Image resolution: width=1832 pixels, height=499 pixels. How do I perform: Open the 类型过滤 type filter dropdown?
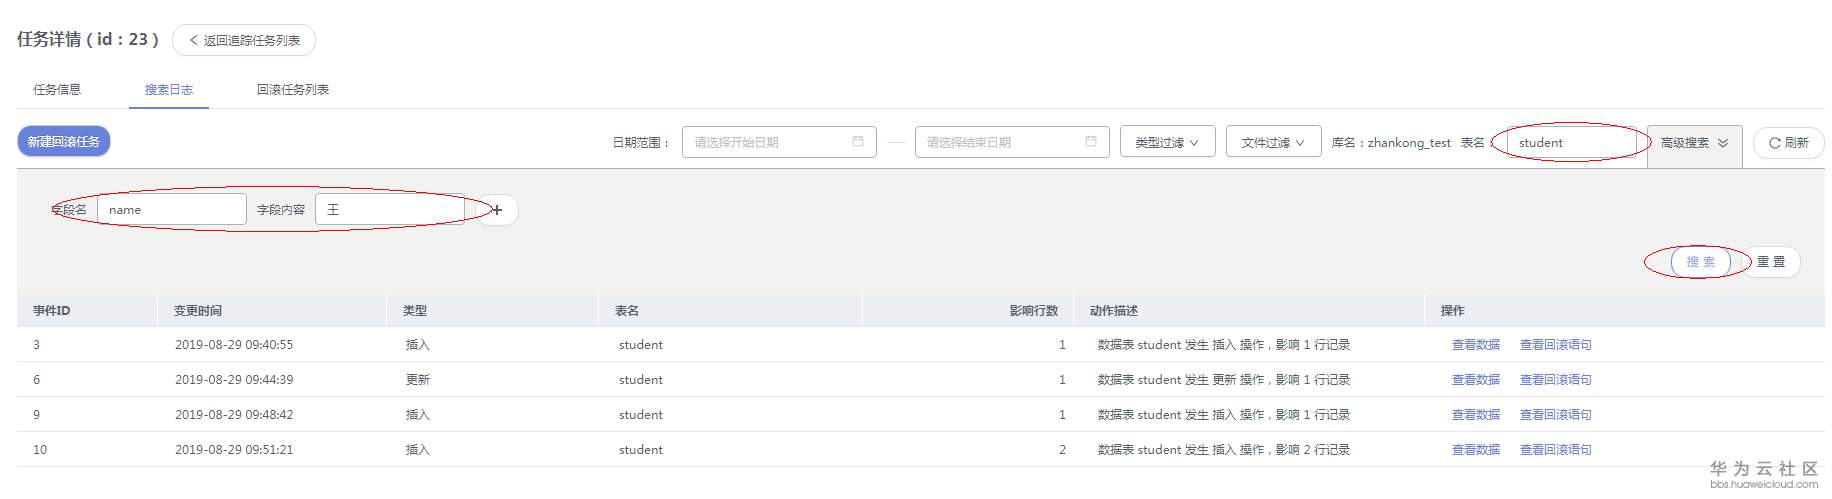point(1167,142)
